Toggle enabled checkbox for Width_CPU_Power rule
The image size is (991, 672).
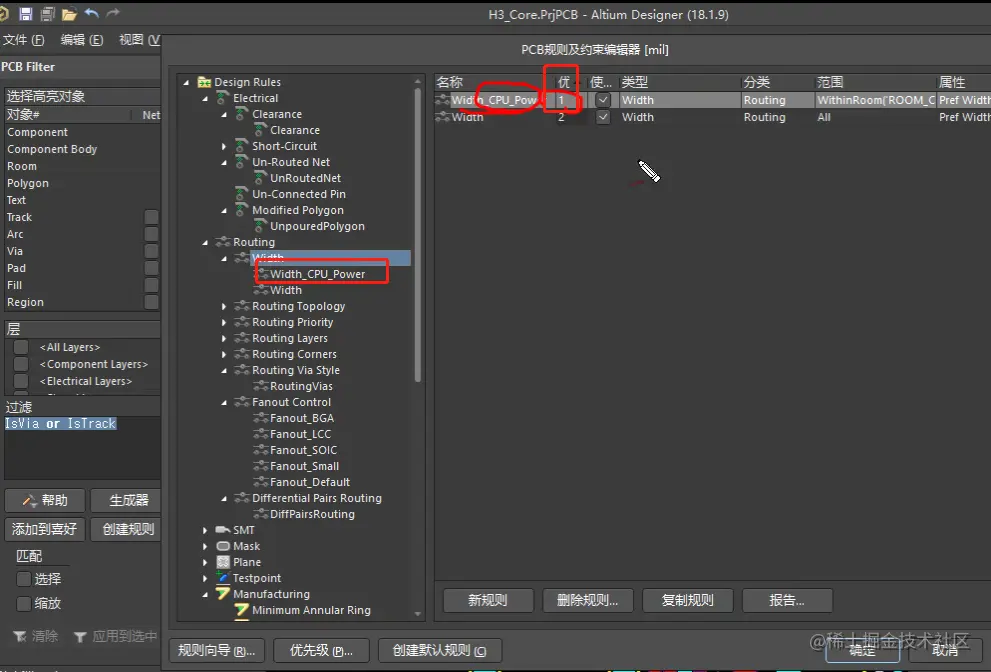click(x=603, y=100)
